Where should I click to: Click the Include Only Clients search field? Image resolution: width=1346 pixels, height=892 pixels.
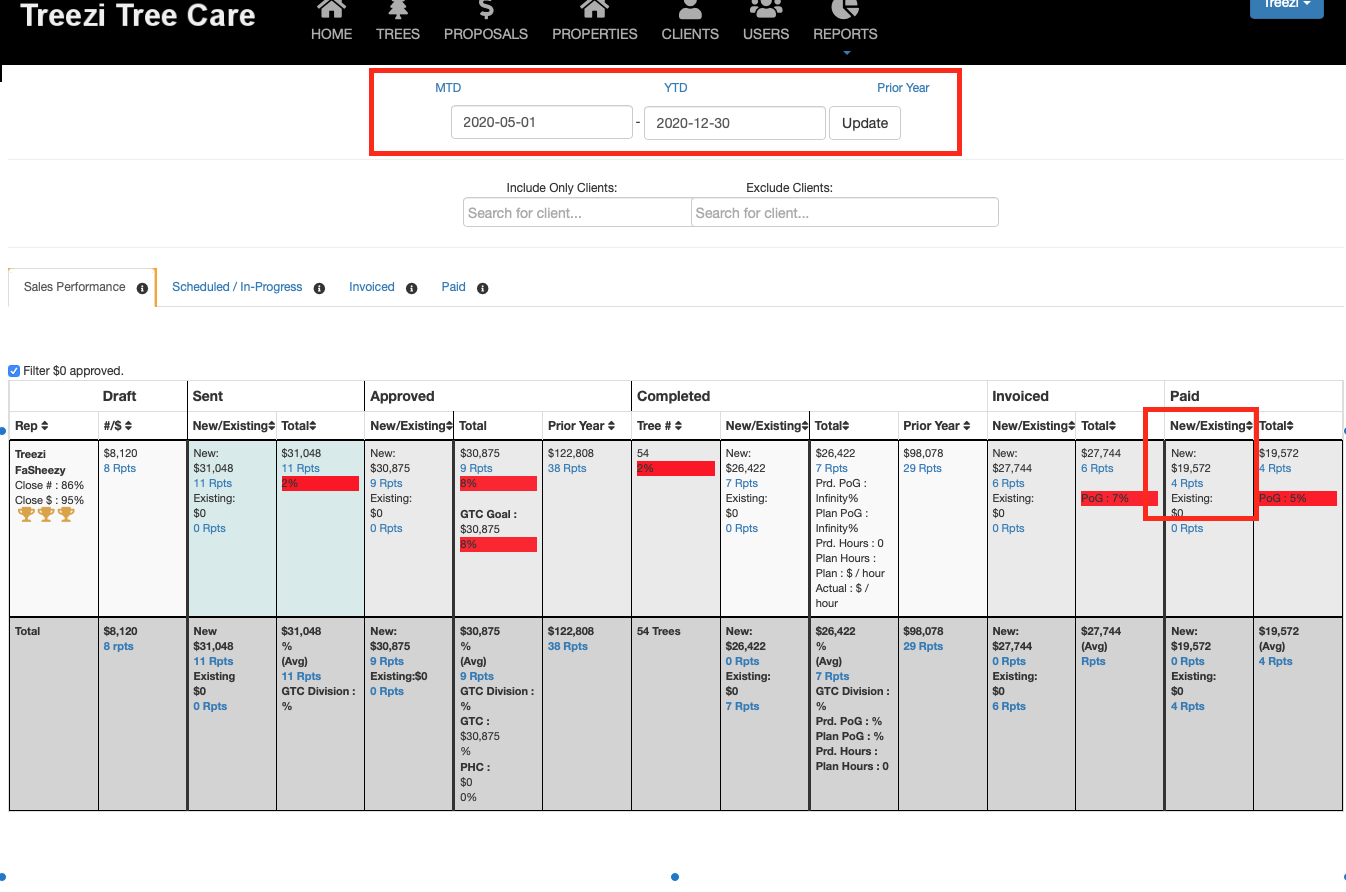[x=577, y=212]
